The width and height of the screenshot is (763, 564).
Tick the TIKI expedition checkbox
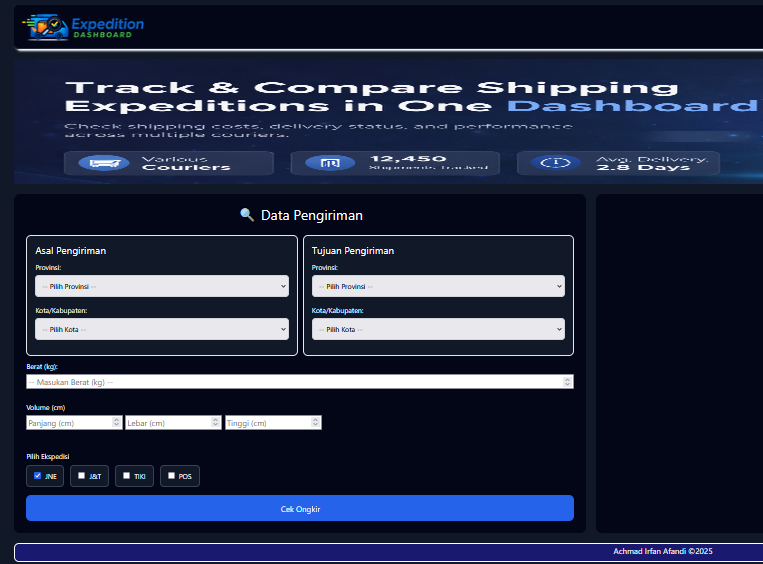point(126,476)
